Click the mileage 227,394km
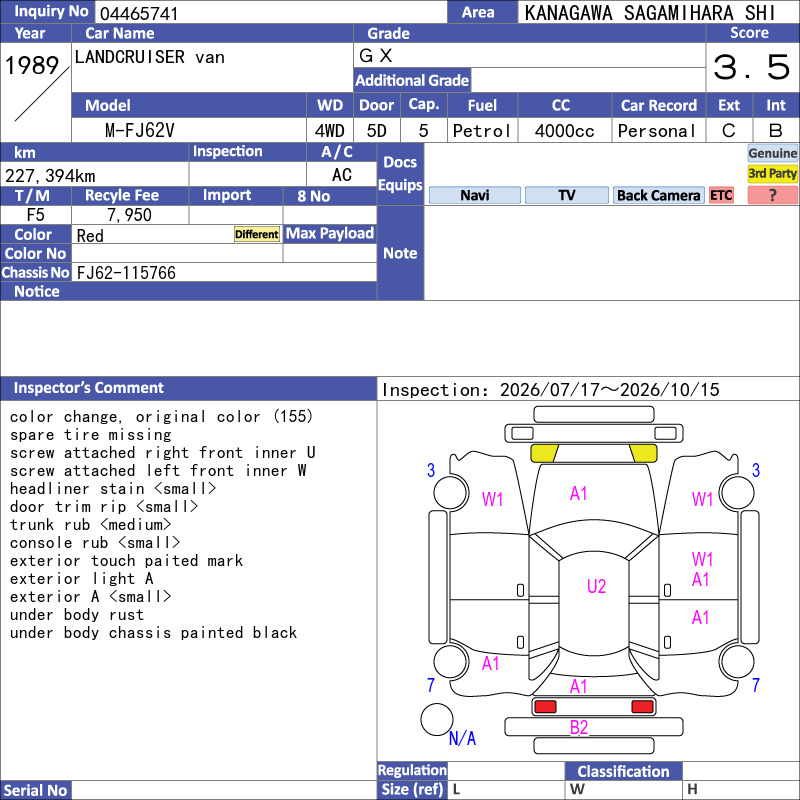This screenshot has height=800, width=800. 50,176
